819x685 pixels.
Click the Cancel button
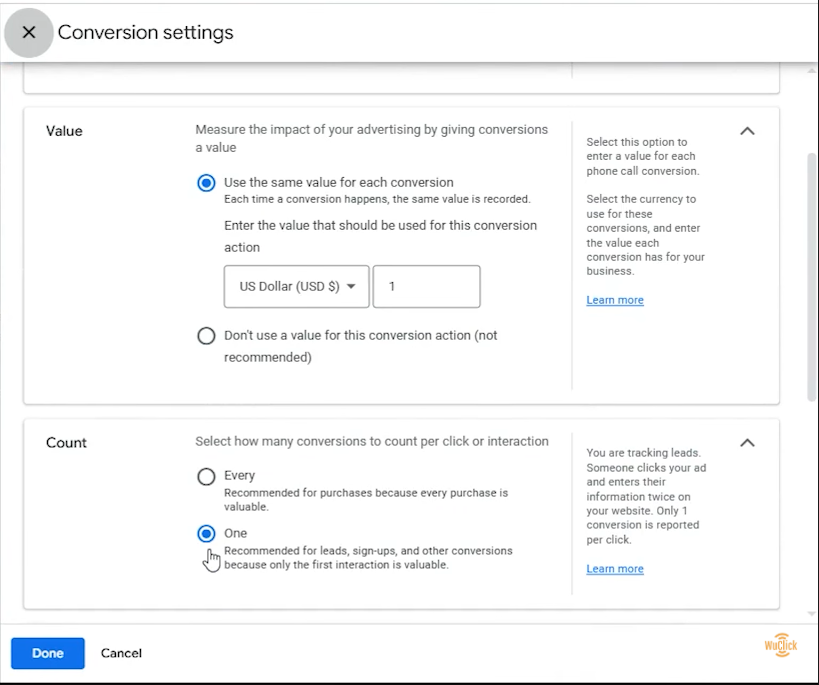click(x=121, y=653)
